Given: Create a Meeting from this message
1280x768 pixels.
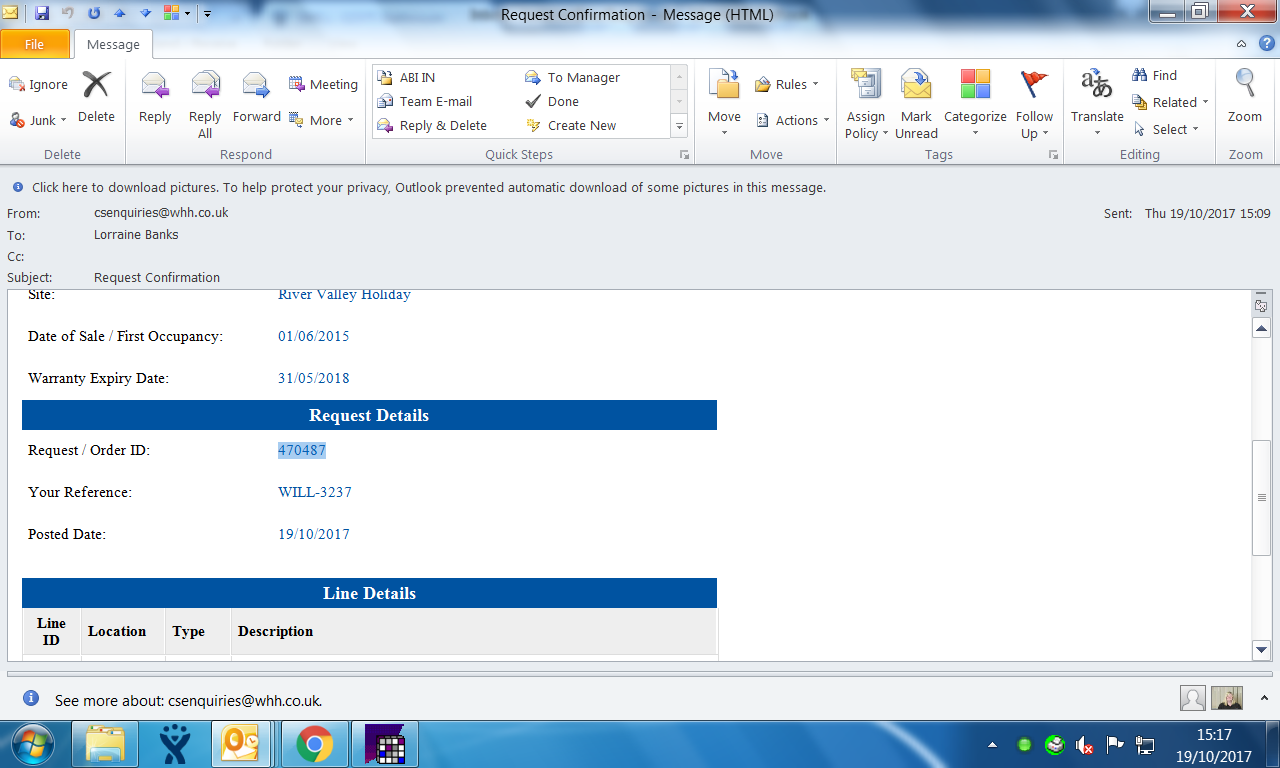Looking at the screenshot, I should 323,85.
